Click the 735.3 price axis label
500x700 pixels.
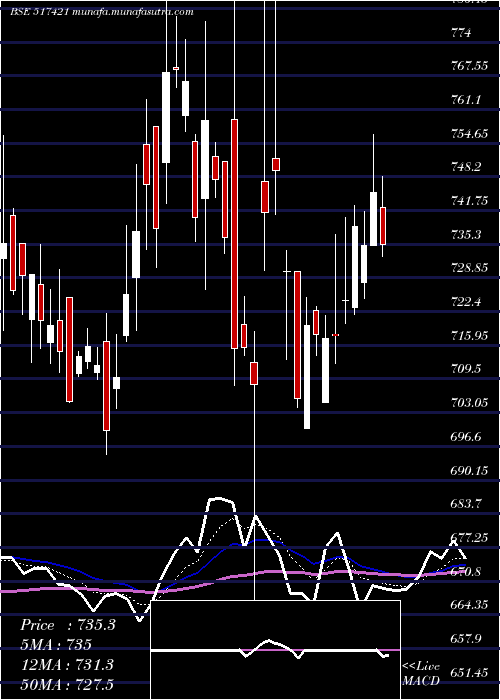pos(465,234)
